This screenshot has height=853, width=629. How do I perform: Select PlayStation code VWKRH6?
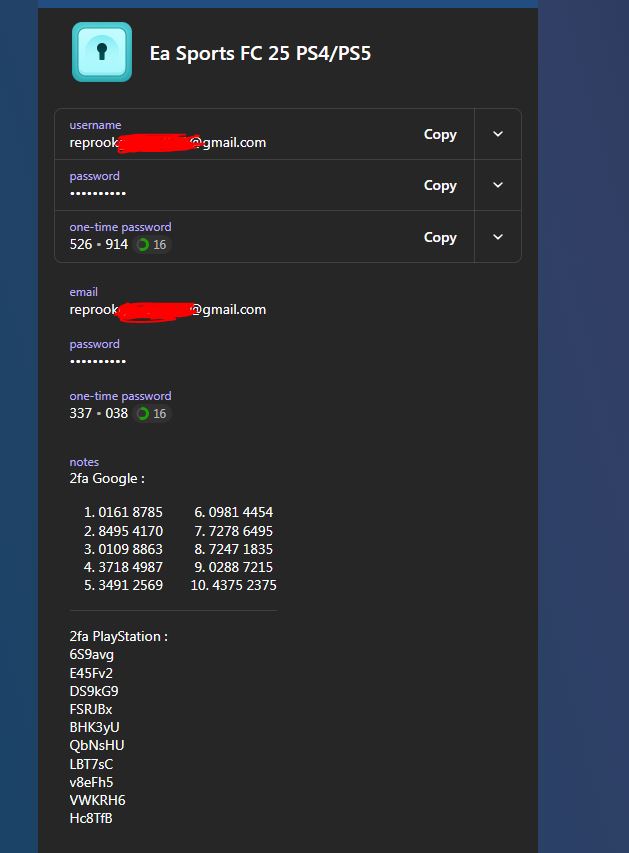click(x=97, y=800)
